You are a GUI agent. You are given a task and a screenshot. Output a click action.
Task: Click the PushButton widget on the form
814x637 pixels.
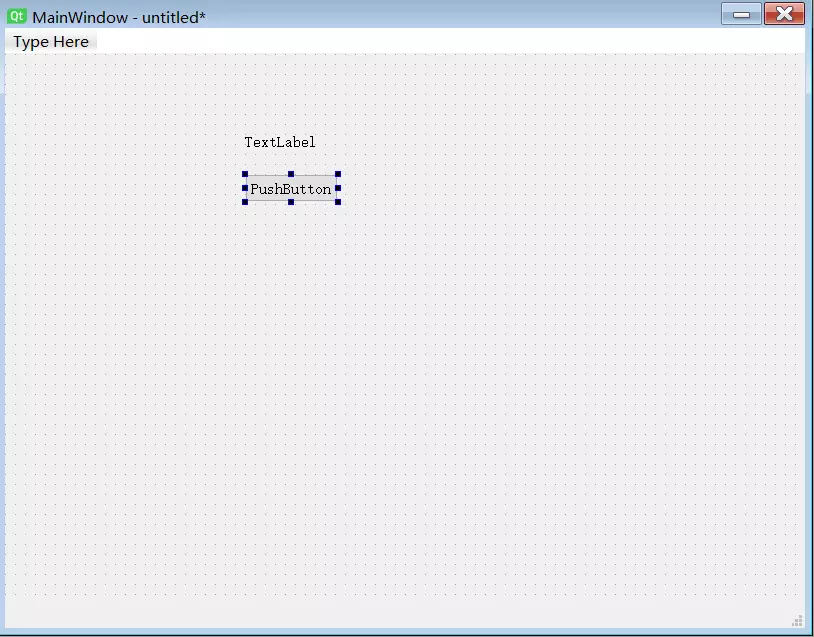(291, 188)
